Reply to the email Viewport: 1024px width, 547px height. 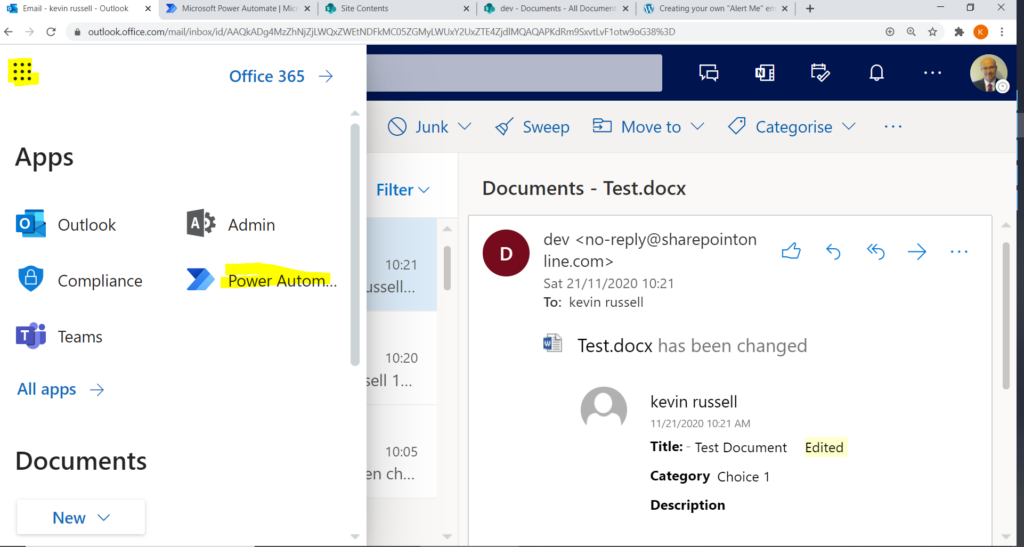(833, 251)
